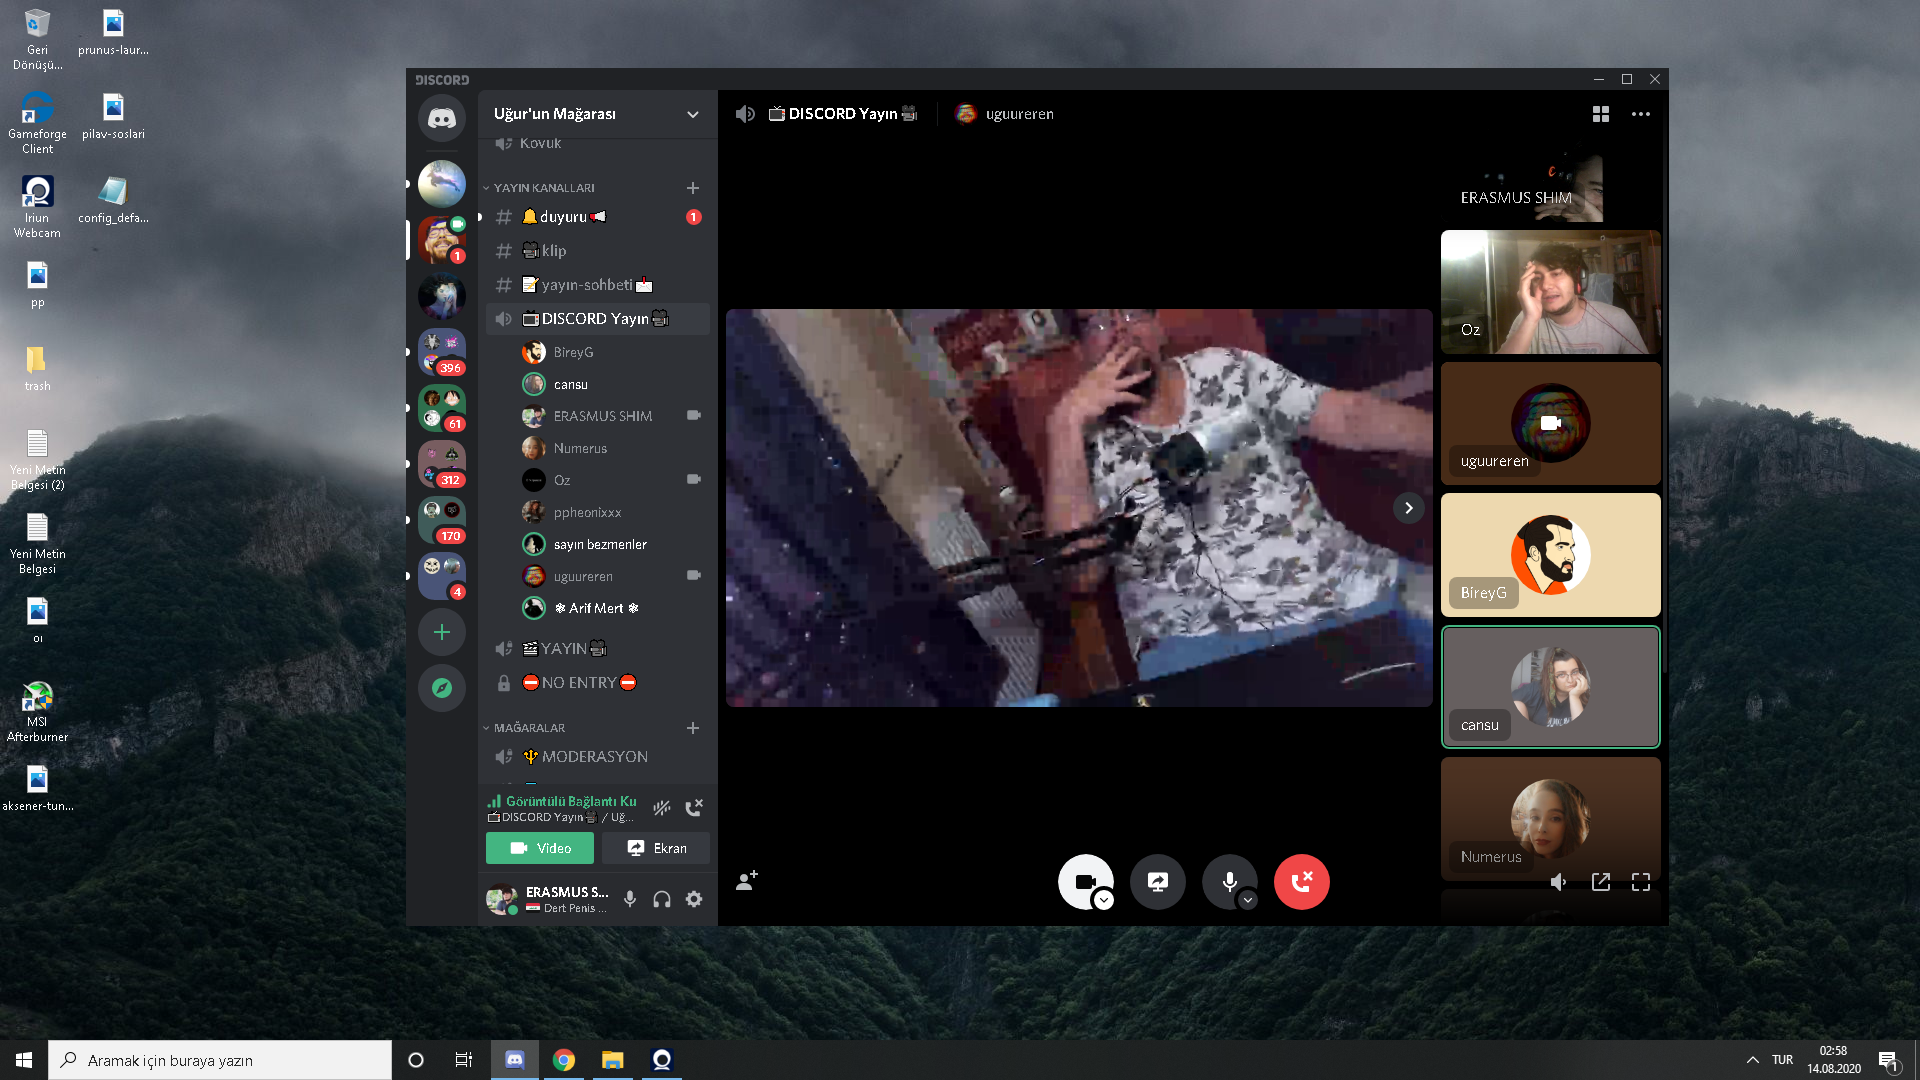The height and width of the screenshot is (1080, 1920).
Task: Toggle deafen headphones in user panel
Action: coord(662,899)
